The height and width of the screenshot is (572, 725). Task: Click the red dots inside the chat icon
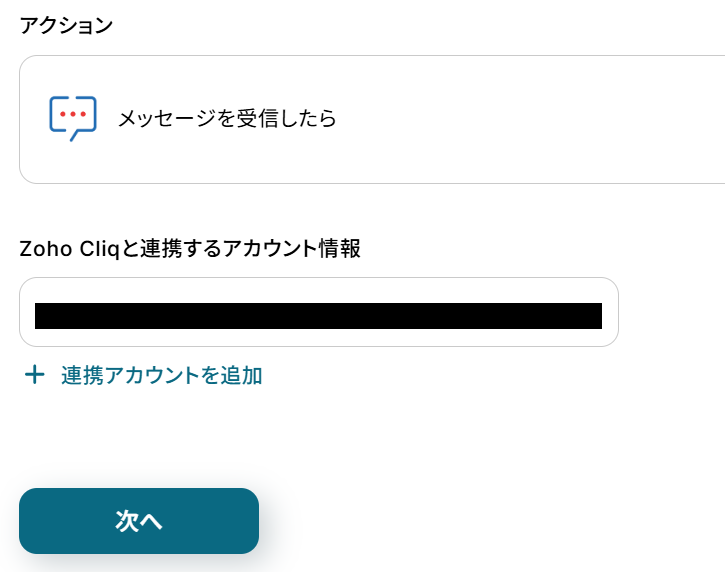pyautogui.click(x=72, y=113)
